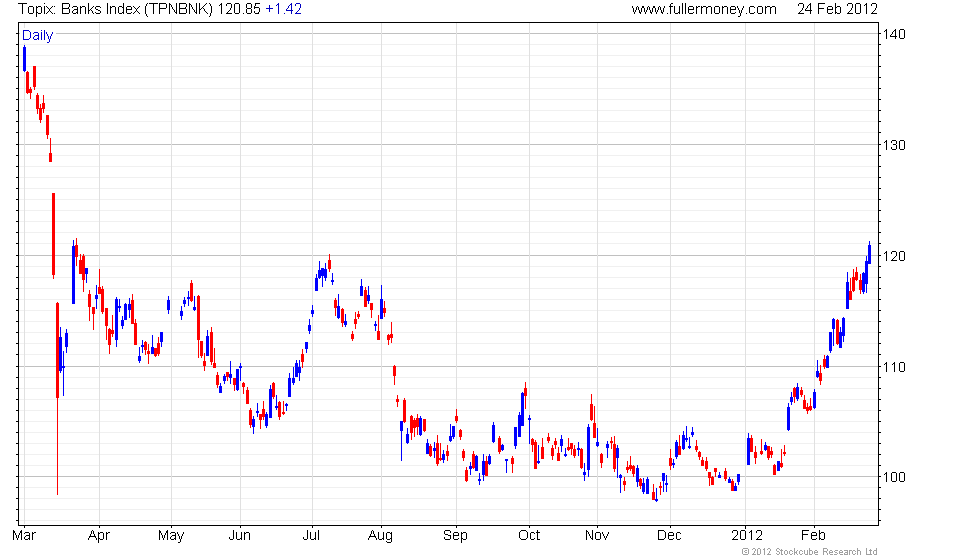The width and height of the screenshot is (960, 560).
Task: Click the 'Mar' month label
Action: (x=24, y=536)
